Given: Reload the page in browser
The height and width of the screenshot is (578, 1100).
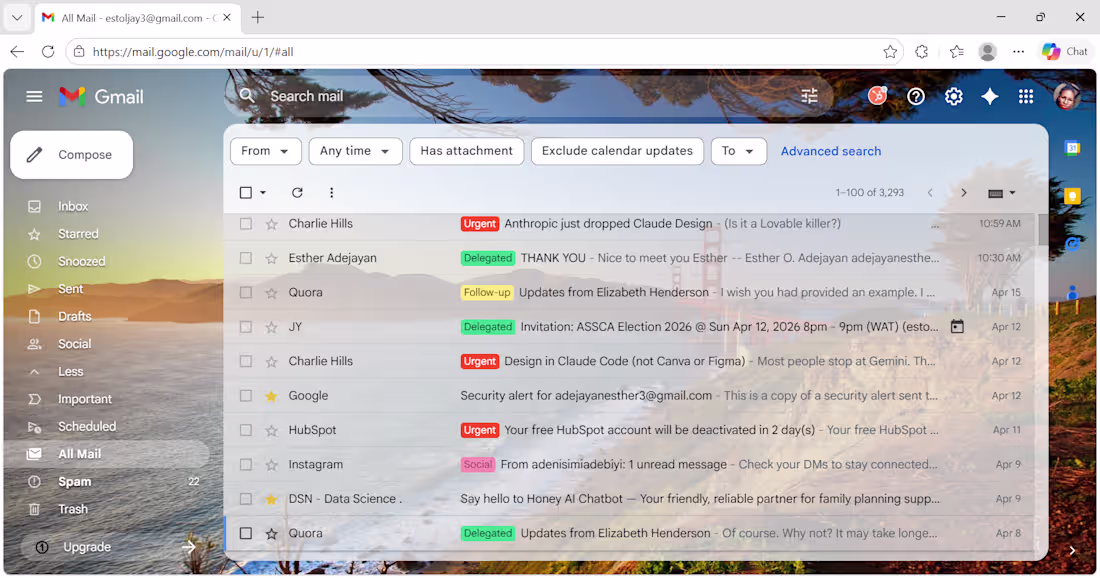Looking at the screenshot, I should 48,51.
